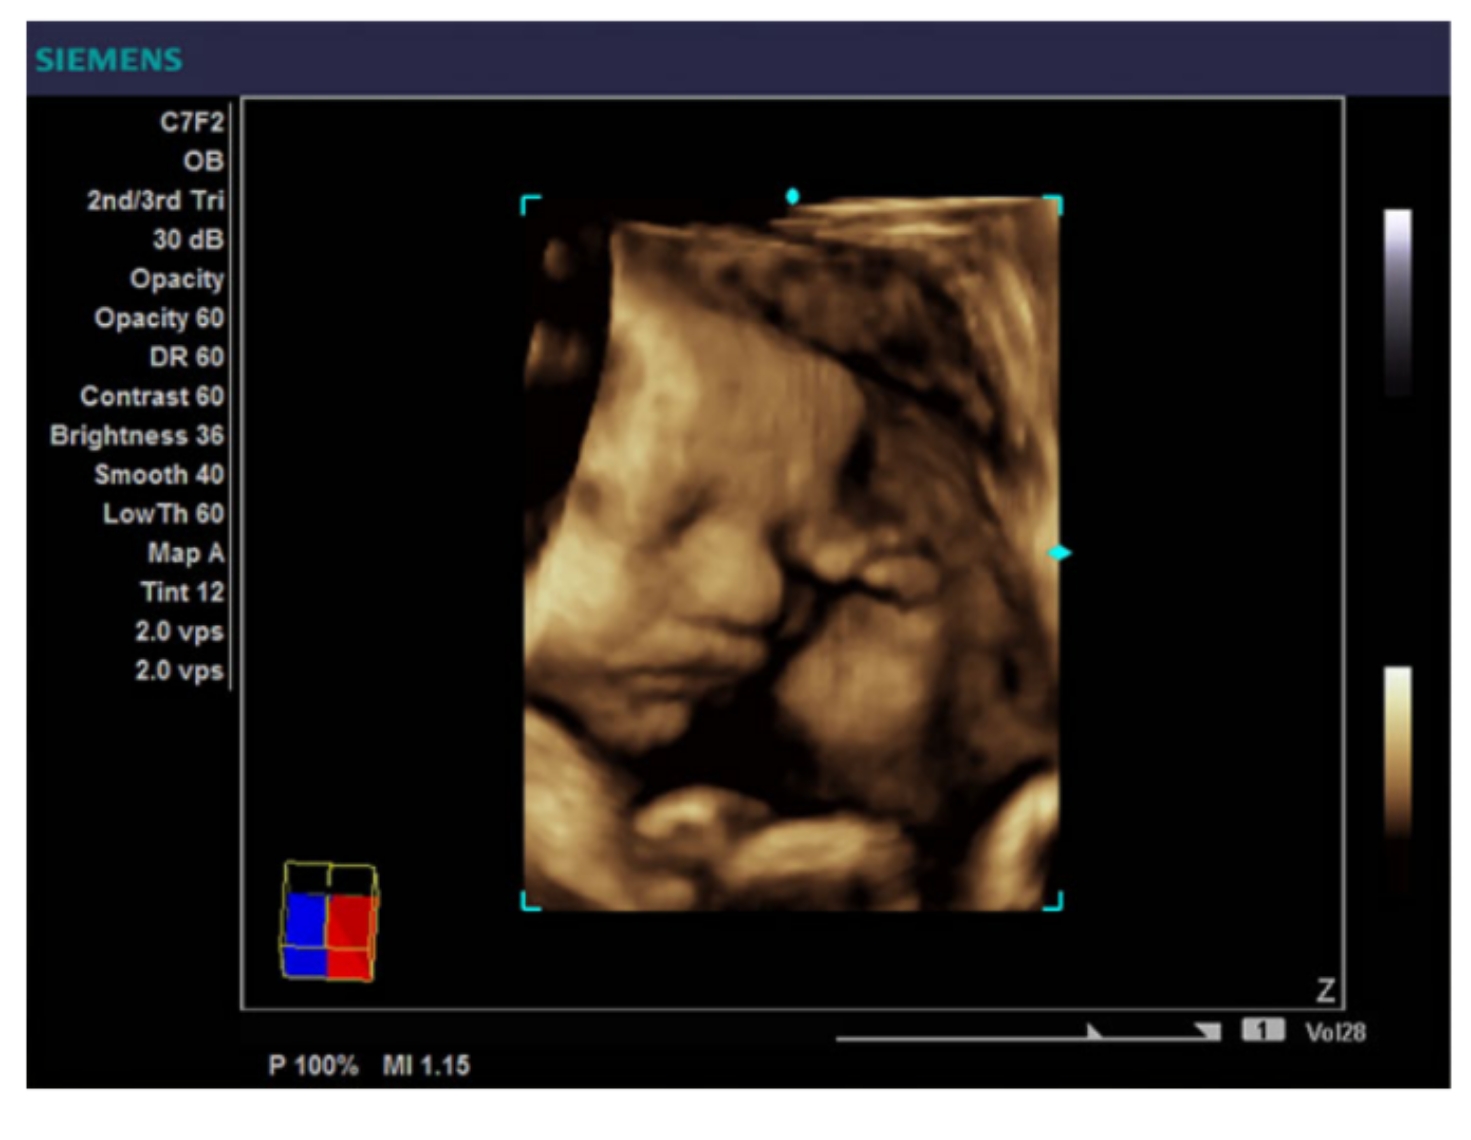Viewport: 1471px width, 1140px height.
Task: Click the volume slider bar at bottom
Action: pos(1028,1038)
